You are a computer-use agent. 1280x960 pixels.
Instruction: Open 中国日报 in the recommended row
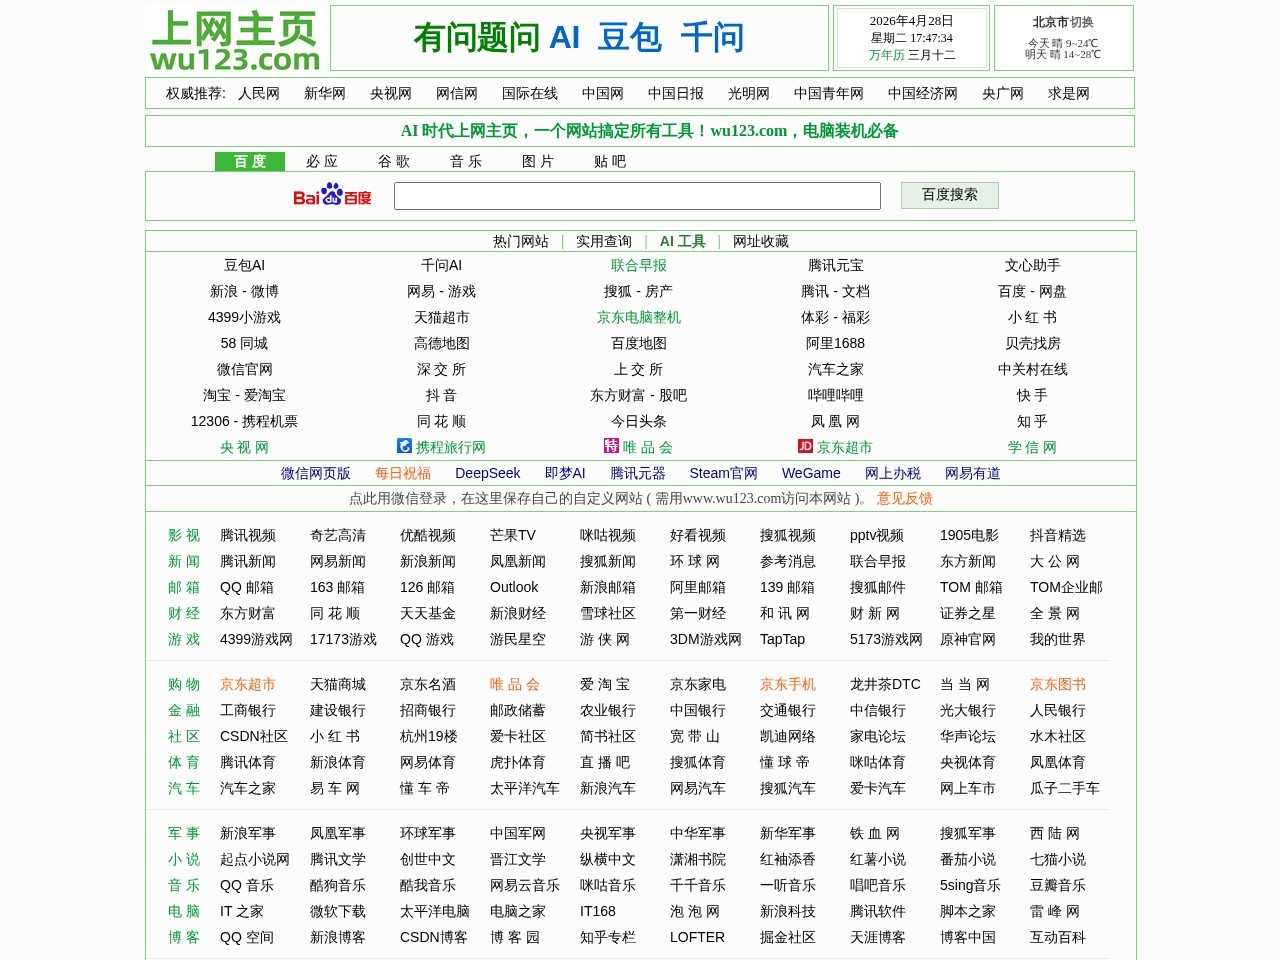click(676, 93)
